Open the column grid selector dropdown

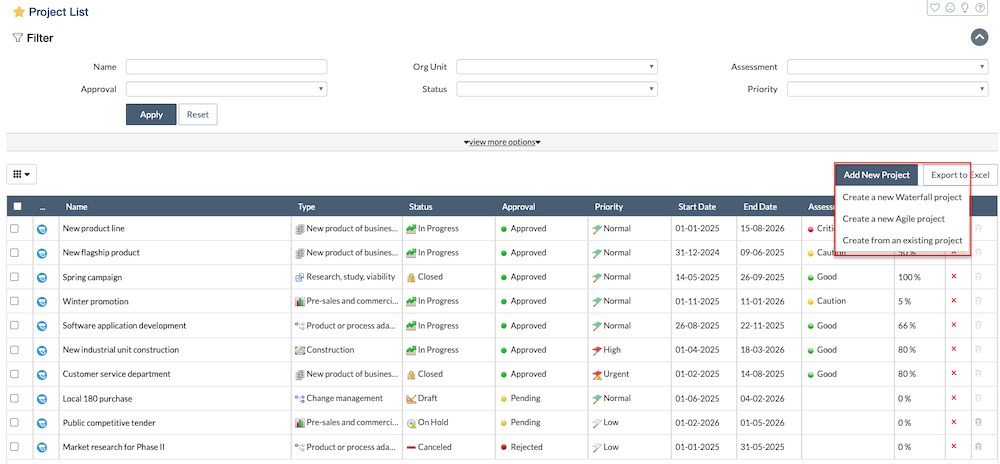tap(21, 174)
